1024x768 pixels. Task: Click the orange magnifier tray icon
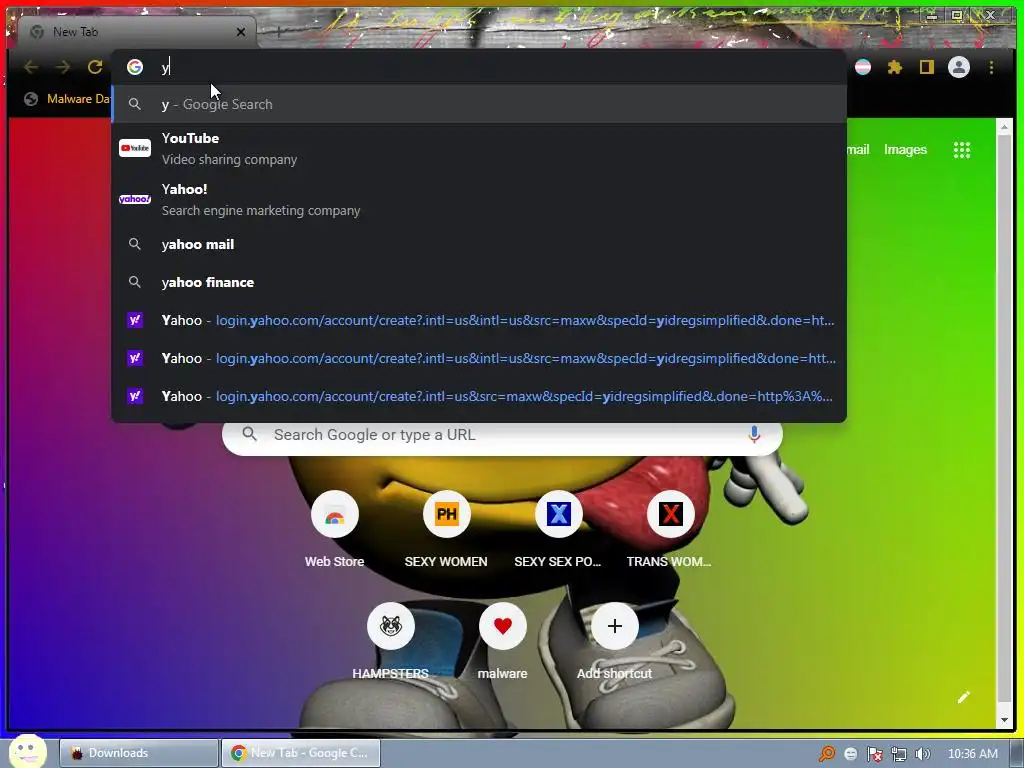tap(827, 754)
